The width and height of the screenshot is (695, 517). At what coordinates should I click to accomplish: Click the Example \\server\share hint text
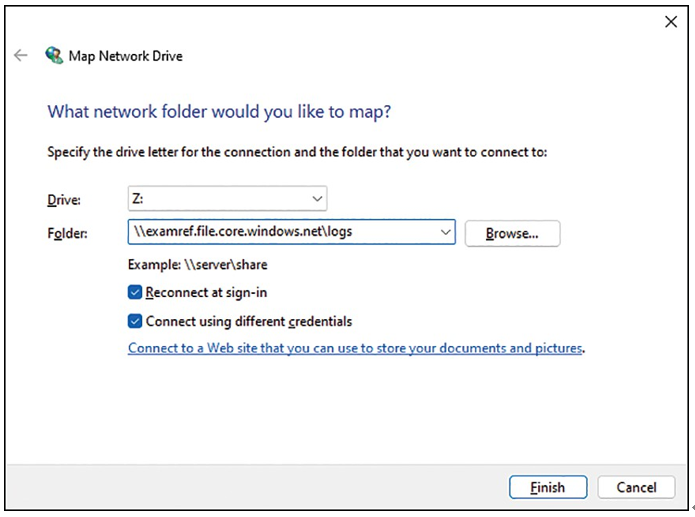tap(198, 265)
